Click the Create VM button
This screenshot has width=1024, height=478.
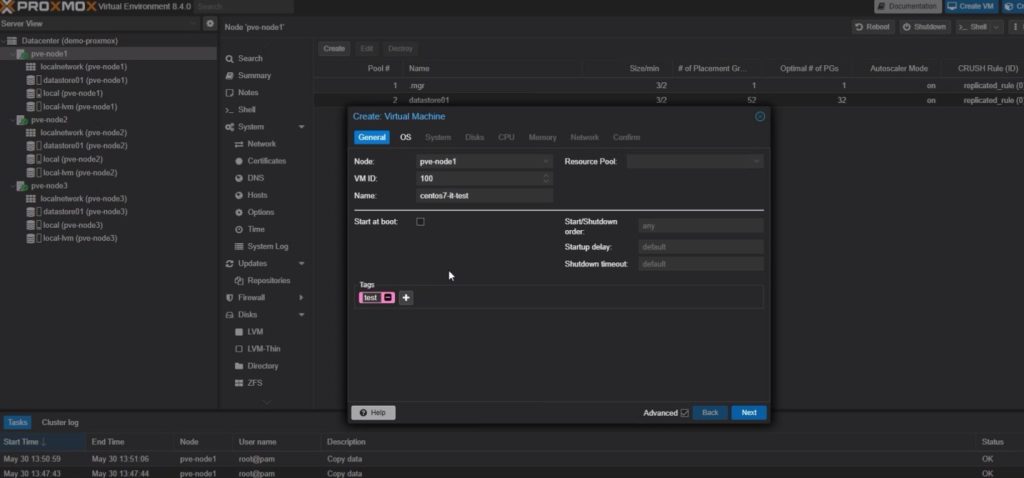tap(971, 6)
